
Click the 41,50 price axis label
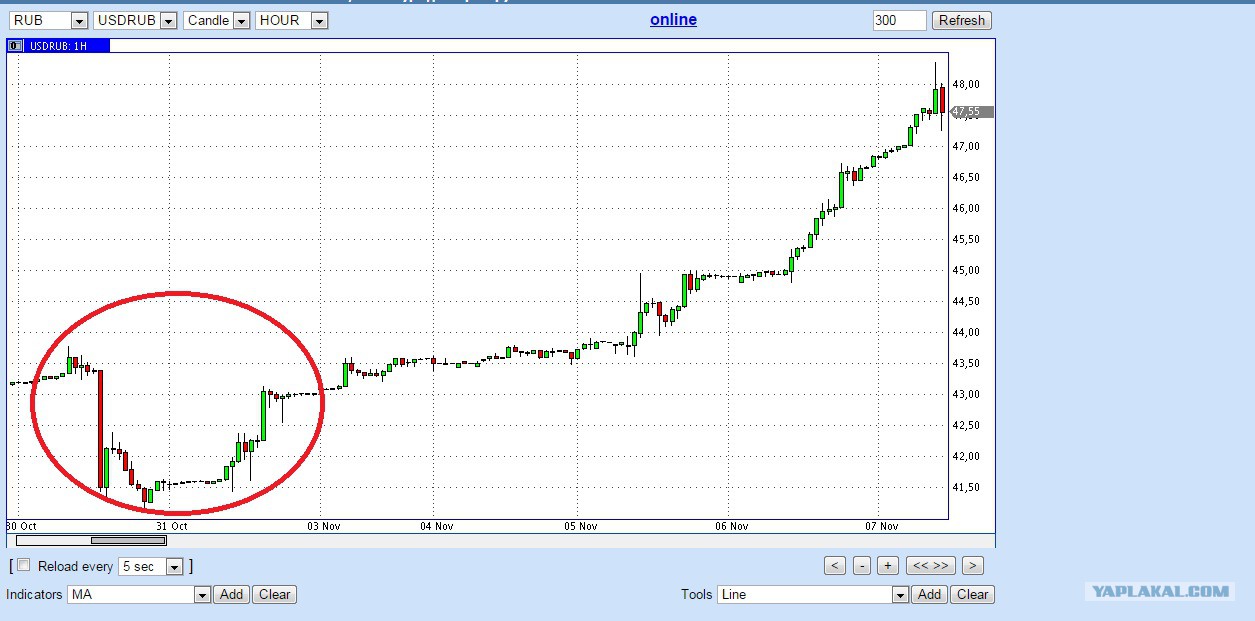coord(966,487)
